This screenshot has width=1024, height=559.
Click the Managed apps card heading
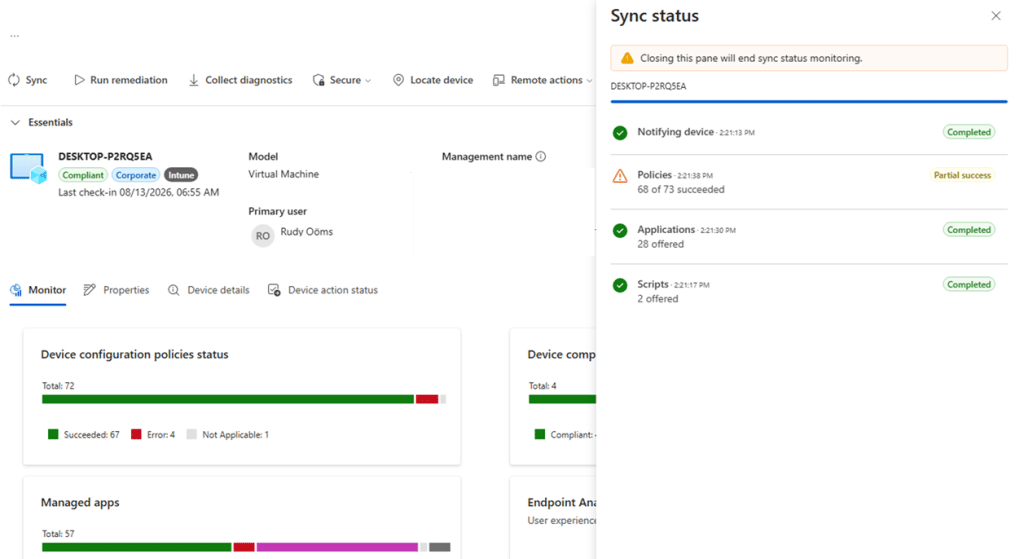pyautogui.click(x=80, y=502)
